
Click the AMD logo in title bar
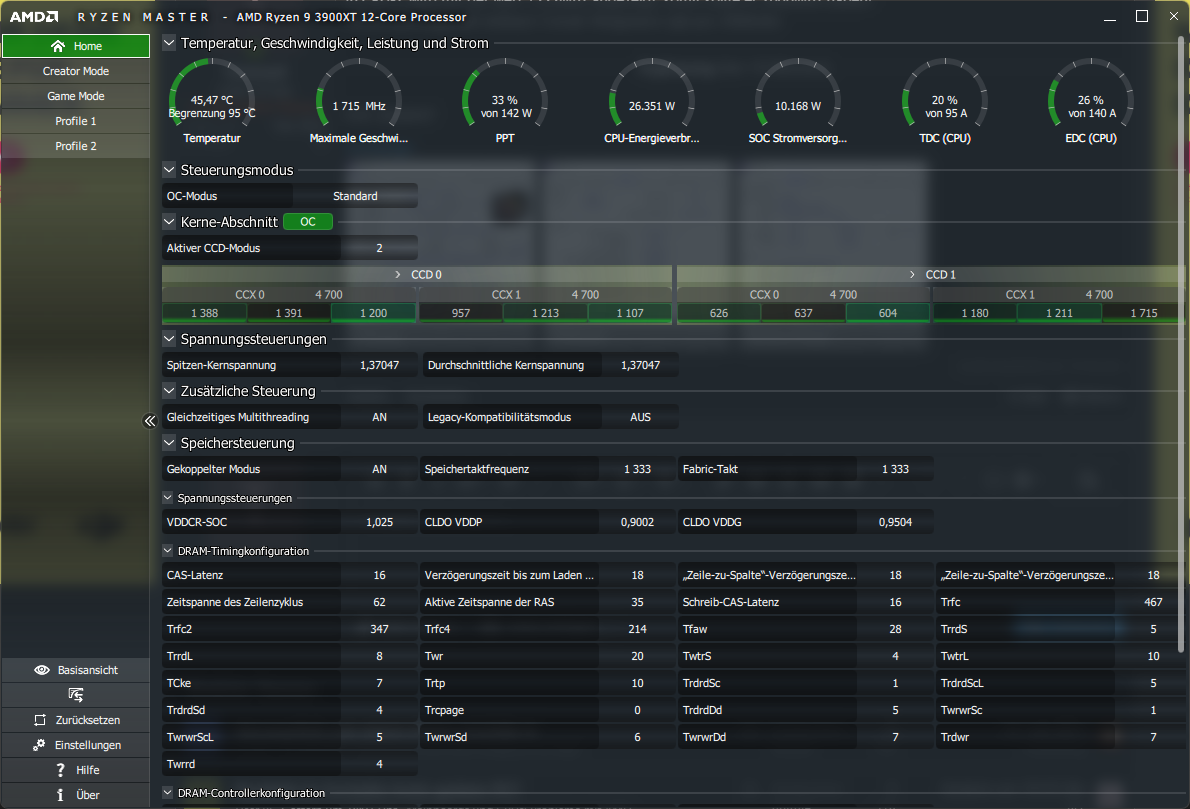click(34, 17)
